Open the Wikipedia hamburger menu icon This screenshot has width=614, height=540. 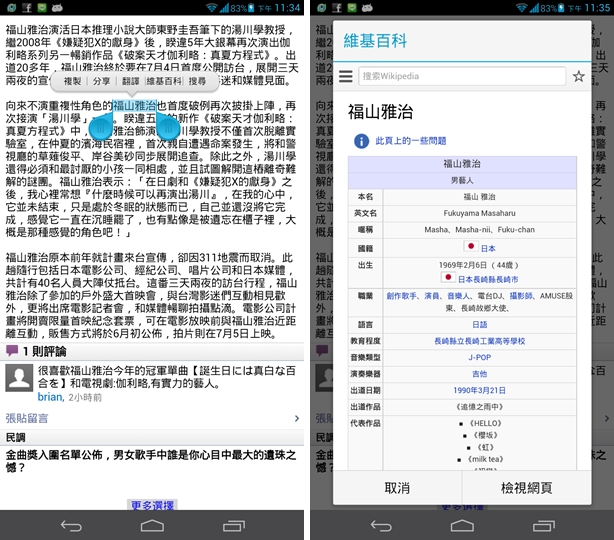click(x=346, y=76)
